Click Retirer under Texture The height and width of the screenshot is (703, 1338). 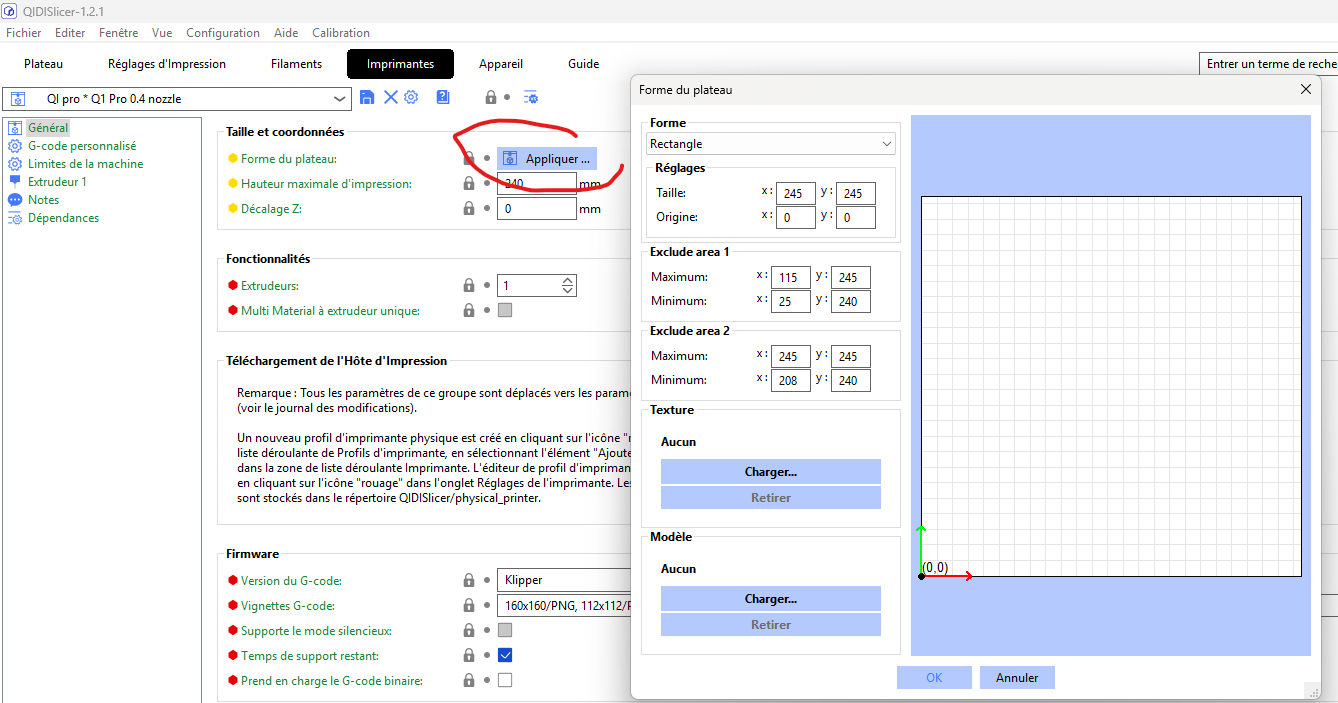771,497
